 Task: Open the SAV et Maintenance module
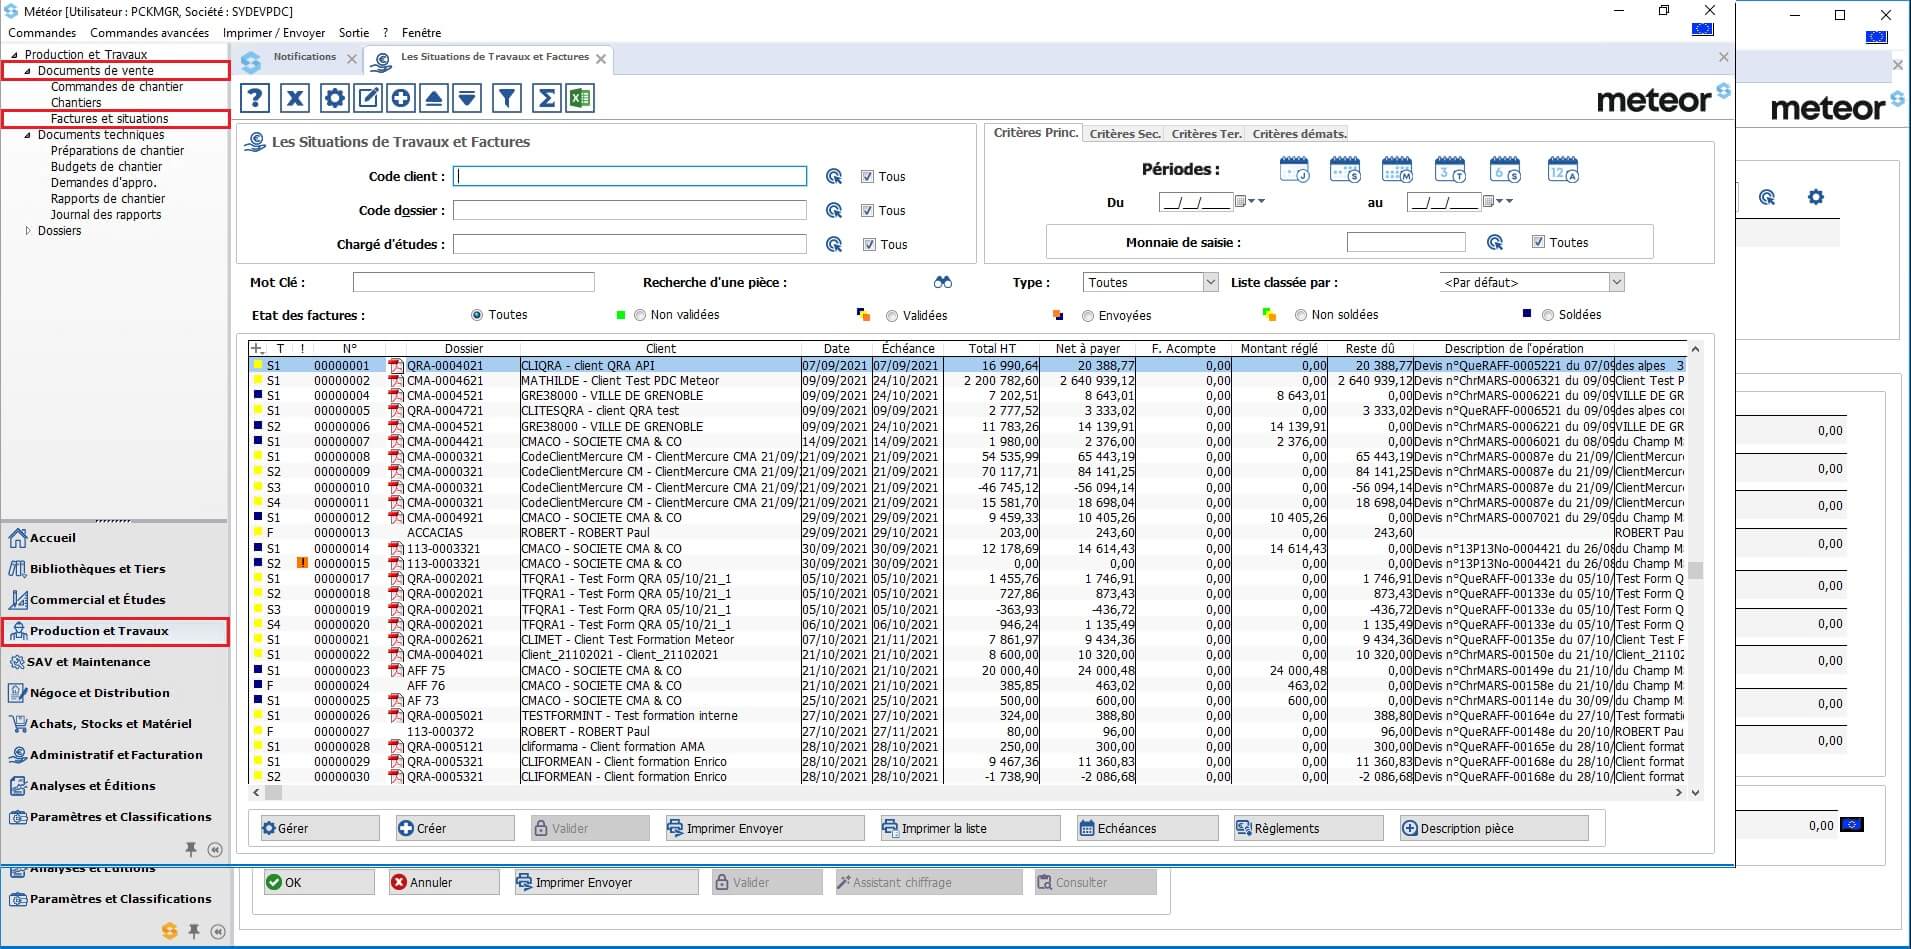point(90,662)
